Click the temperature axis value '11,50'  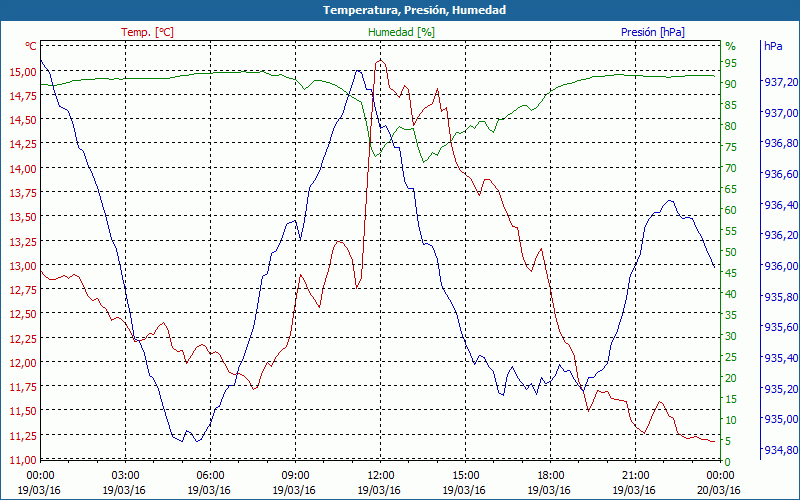[23, 411]
